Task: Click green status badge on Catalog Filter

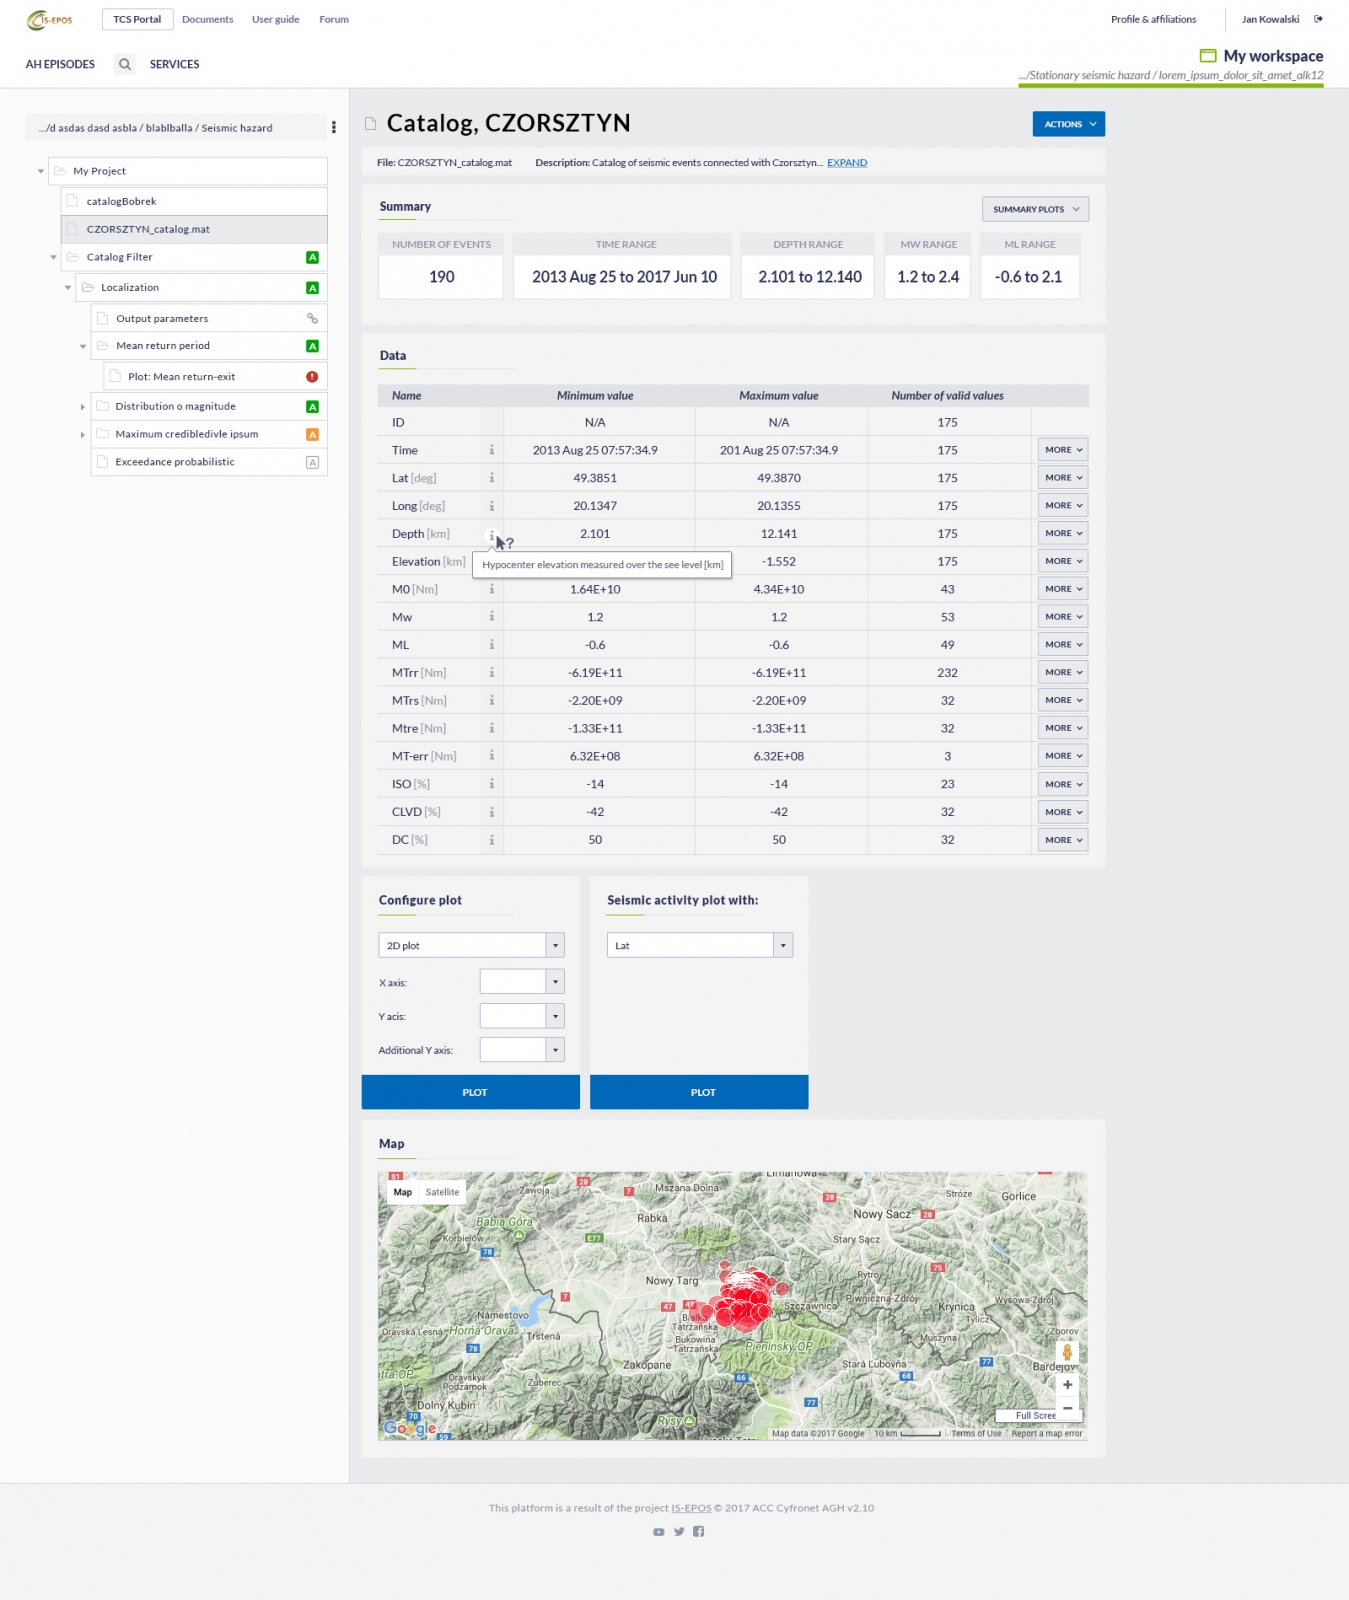Action: pos(312,258)
